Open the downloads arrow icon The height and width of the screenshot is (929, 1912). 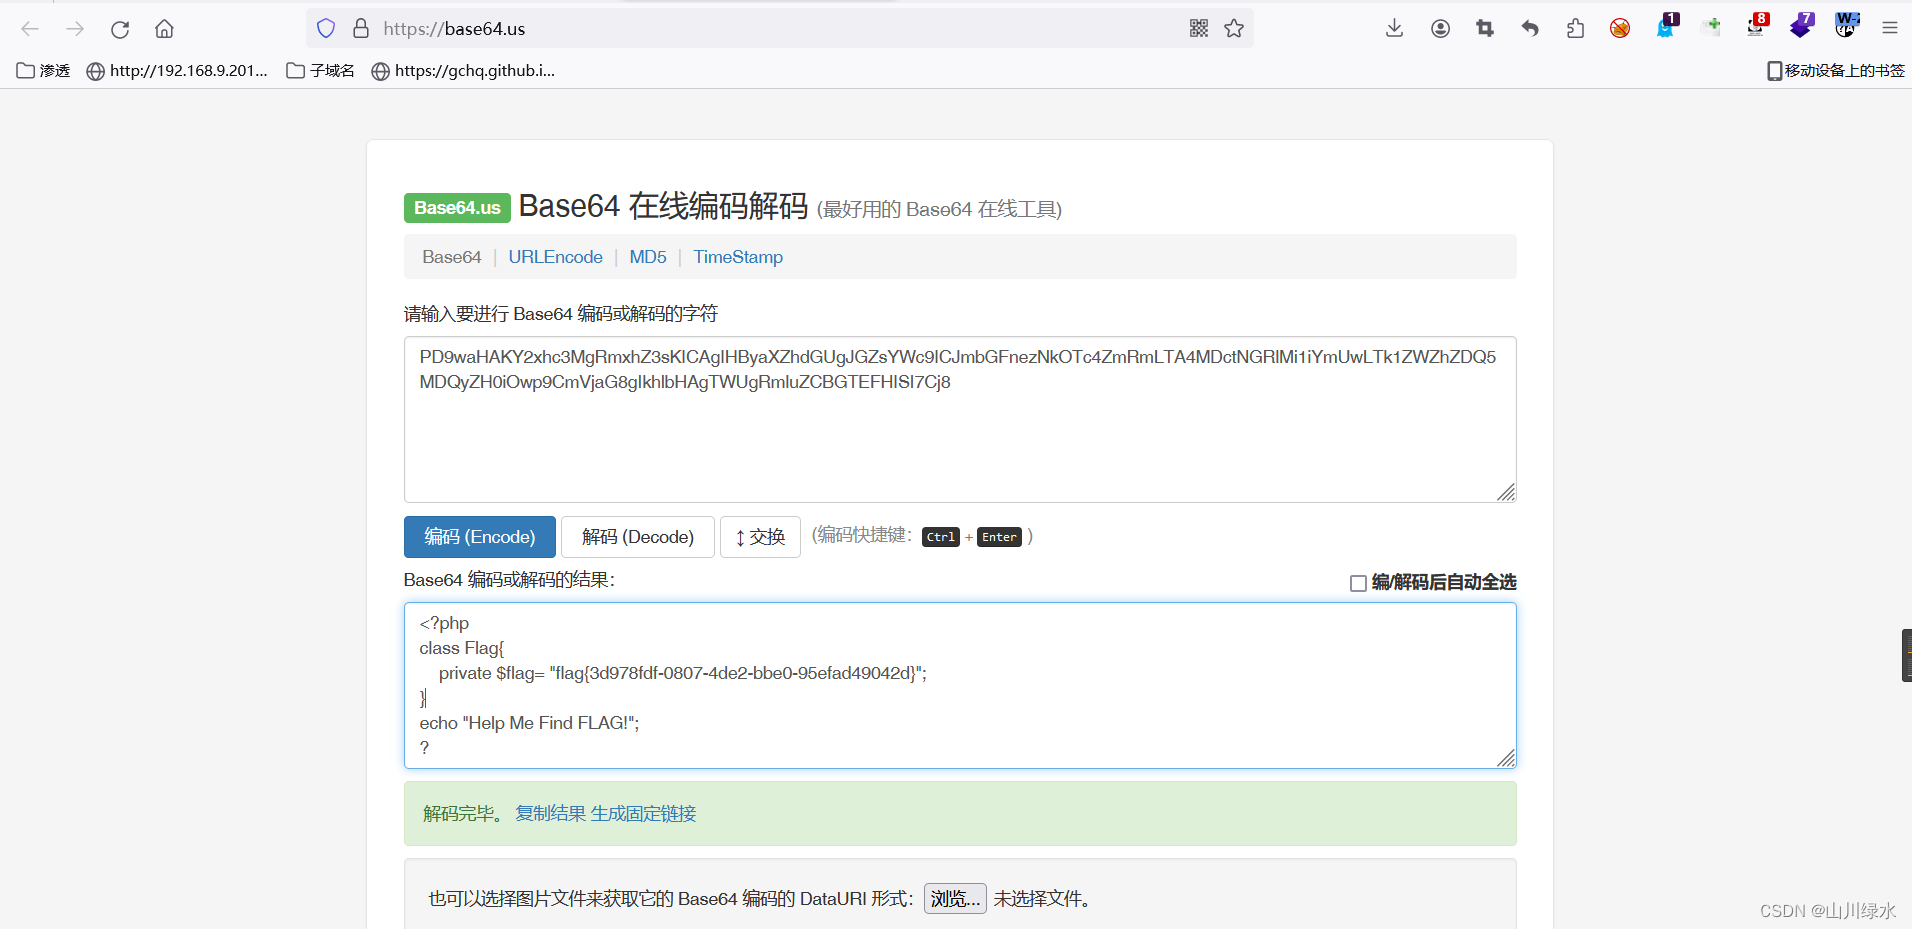point(1394,29)
